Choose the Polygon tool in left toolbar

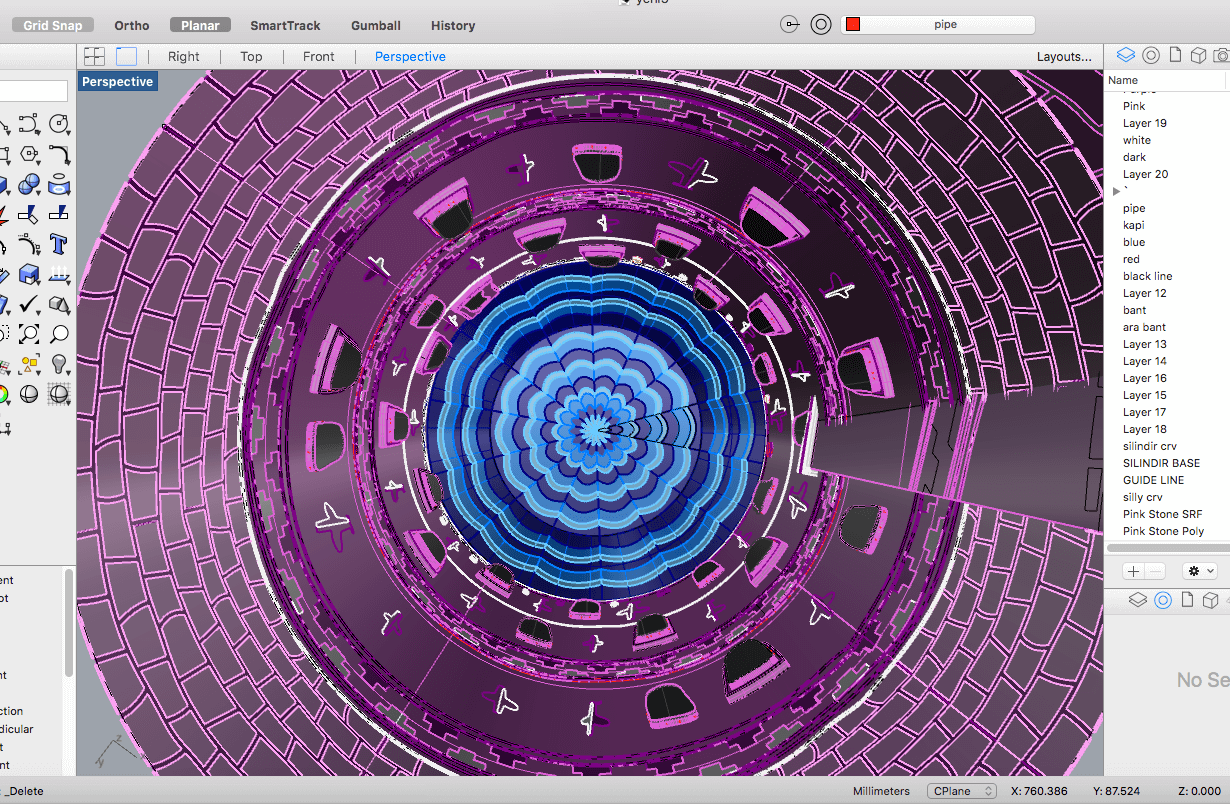(x=29, y=154)
